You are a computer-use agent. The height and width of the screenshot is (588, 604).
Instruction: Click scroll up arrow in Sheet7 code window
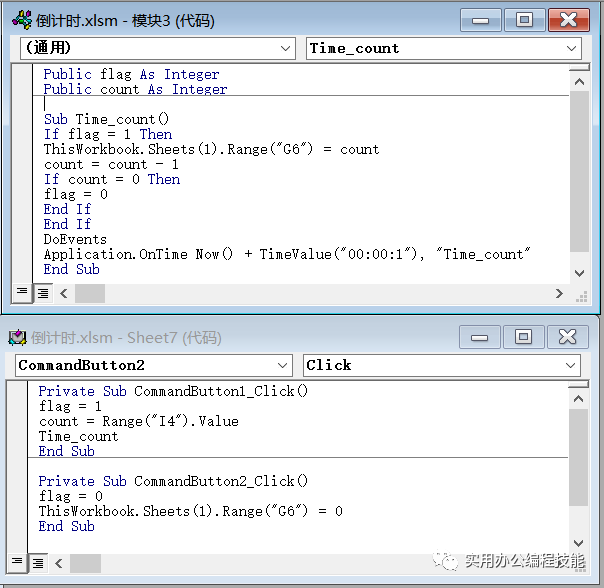[x=578, y=399]
